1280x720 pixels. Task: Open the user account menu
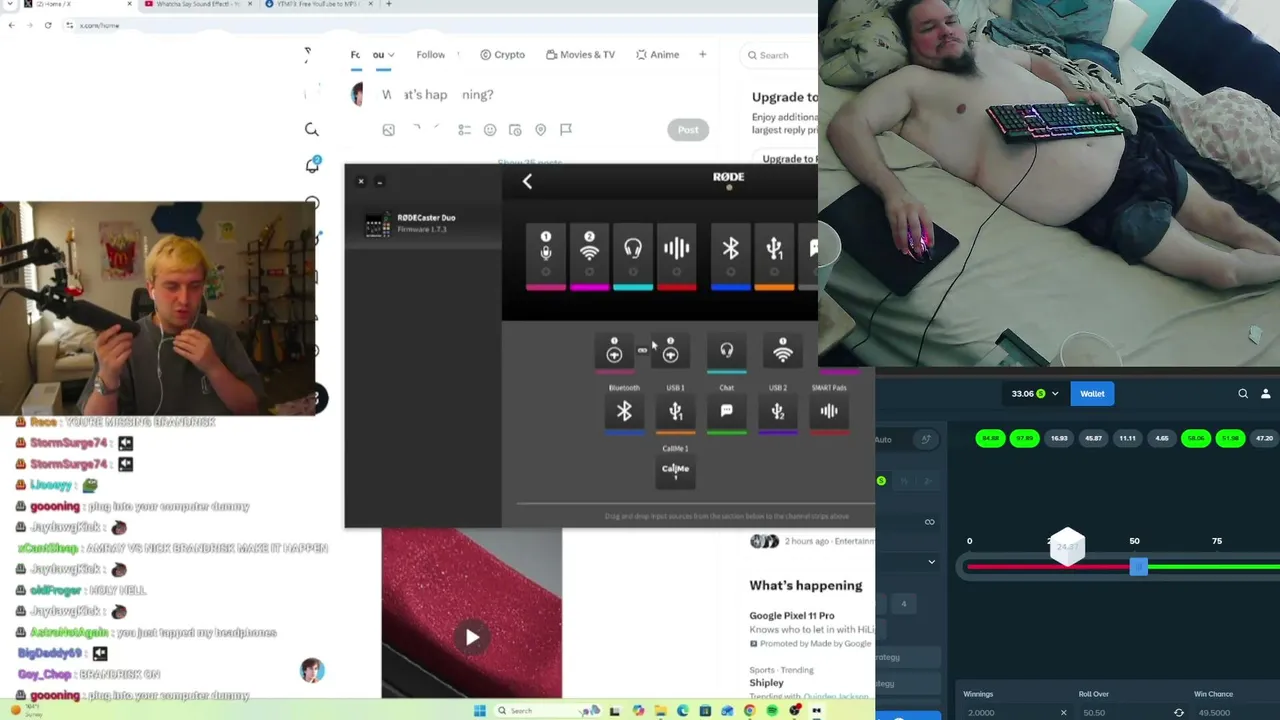click(1266, 394)
